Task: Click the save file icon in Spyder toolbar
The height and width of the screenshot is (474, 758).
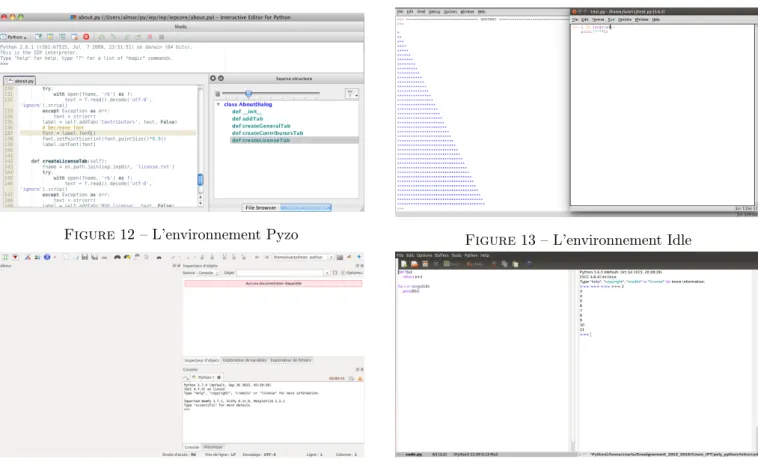Action: click(85, 257)
